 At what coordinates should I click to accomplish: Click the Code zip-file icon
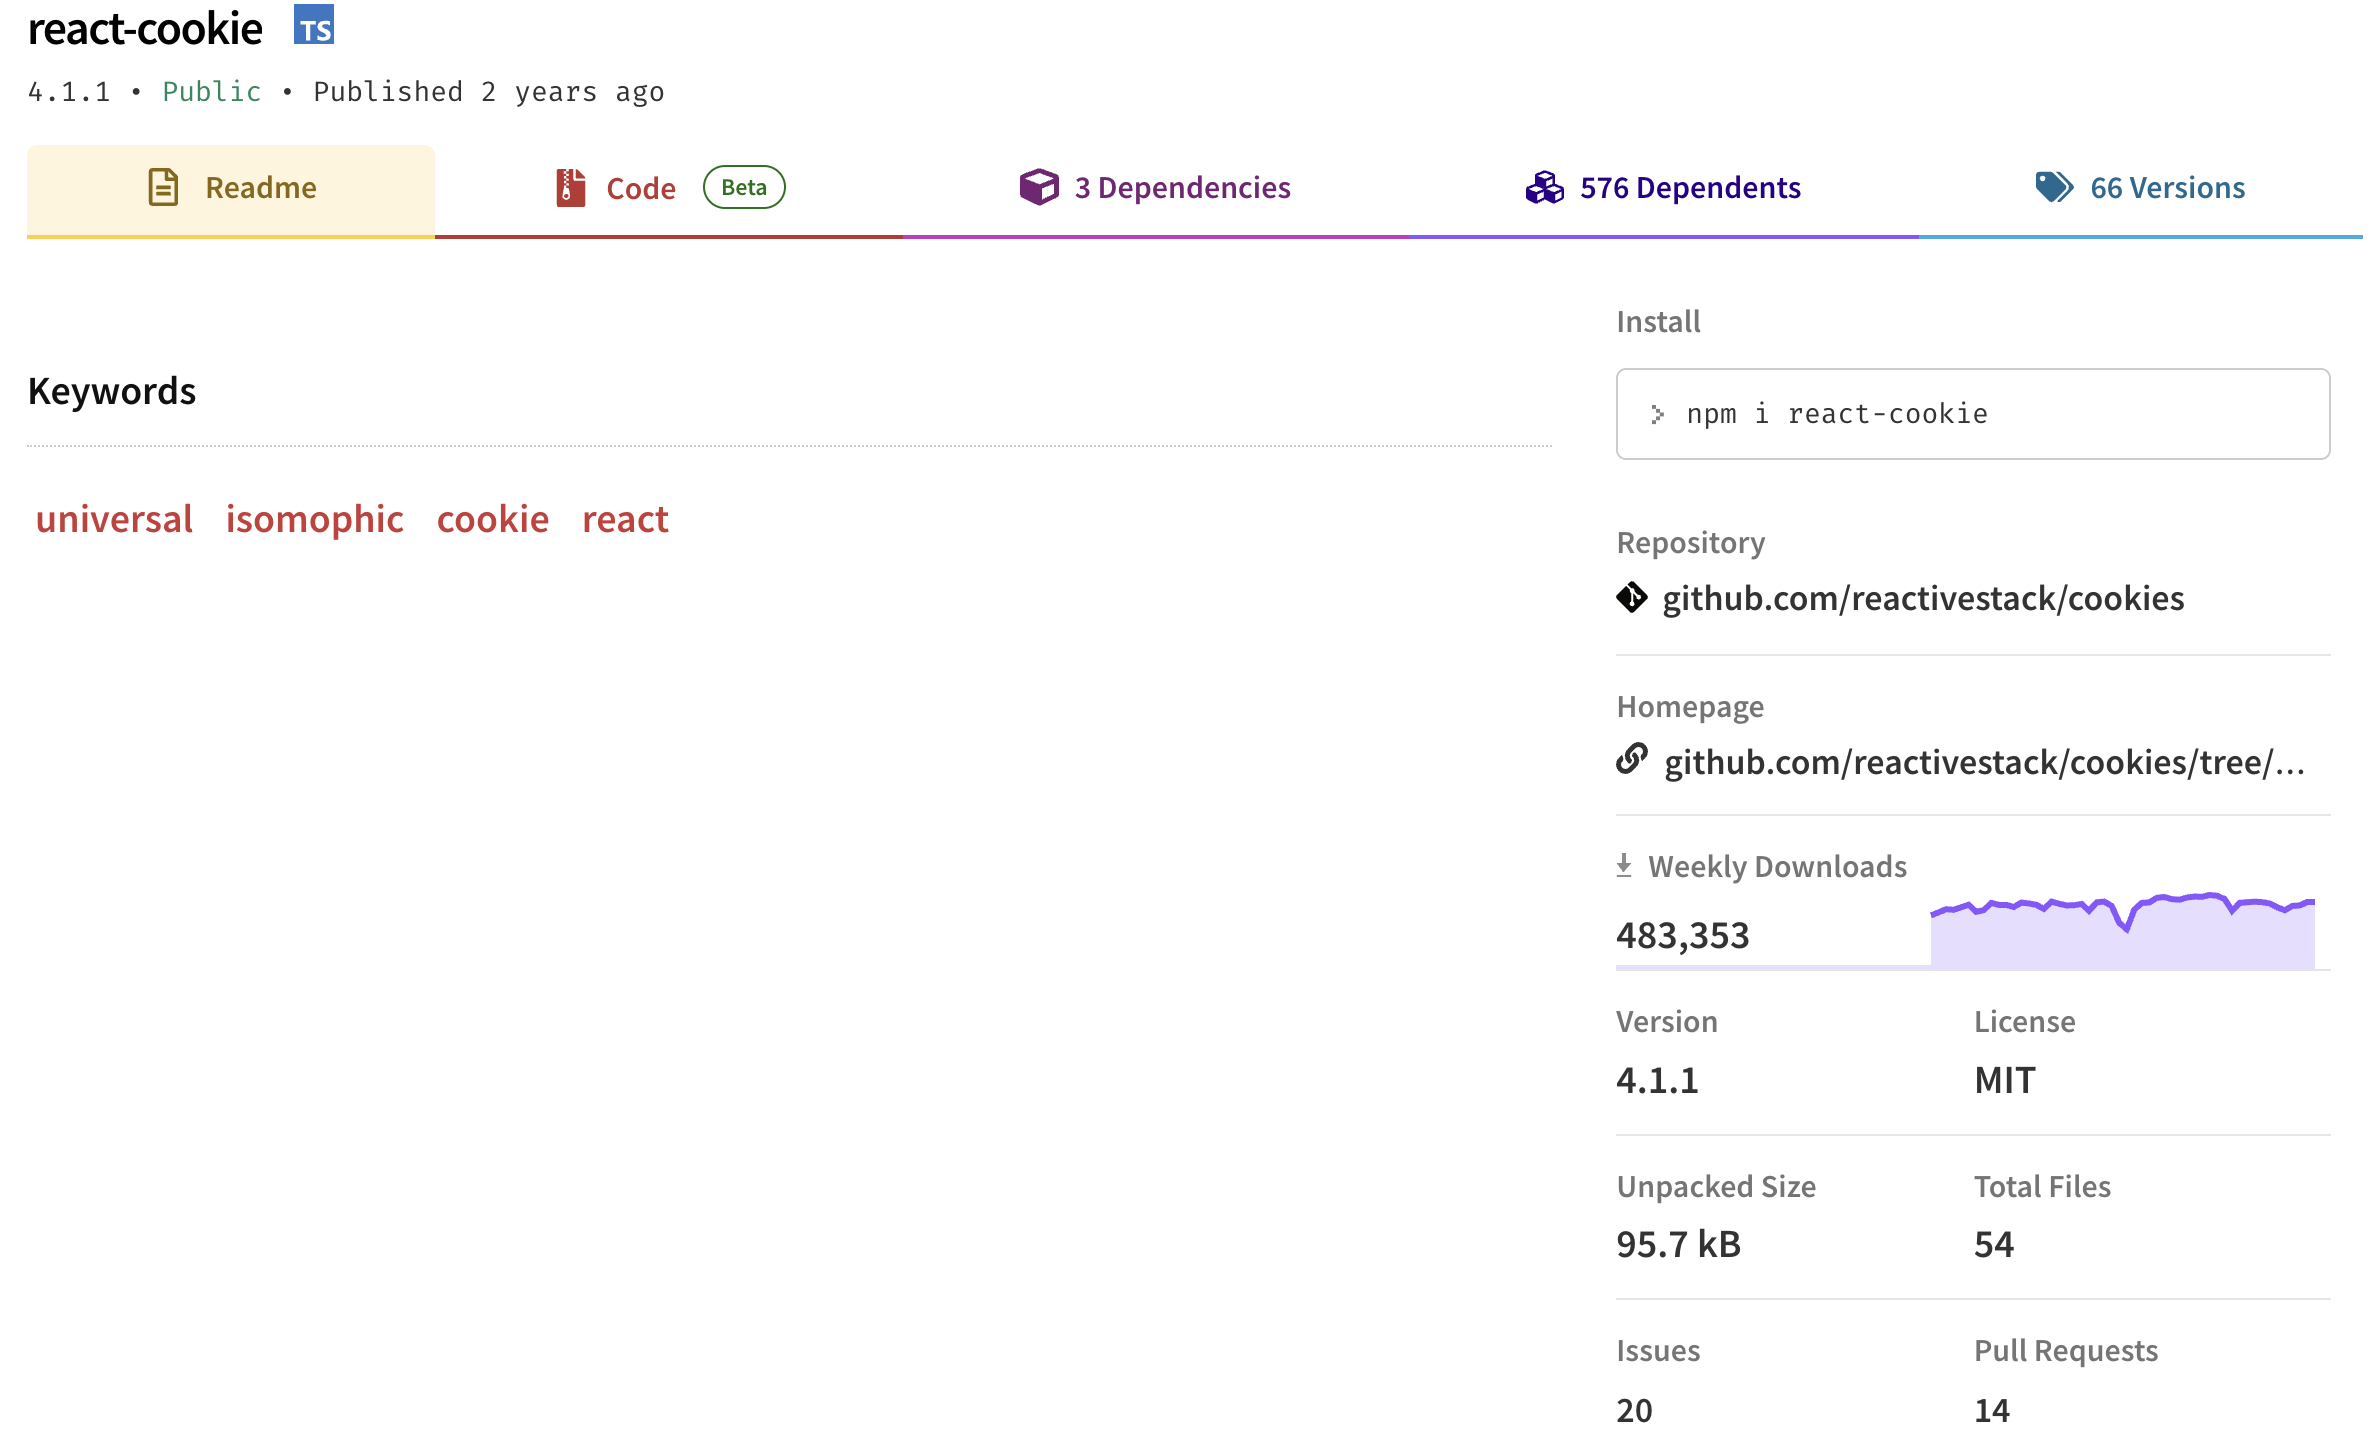[x=570, y=187]
